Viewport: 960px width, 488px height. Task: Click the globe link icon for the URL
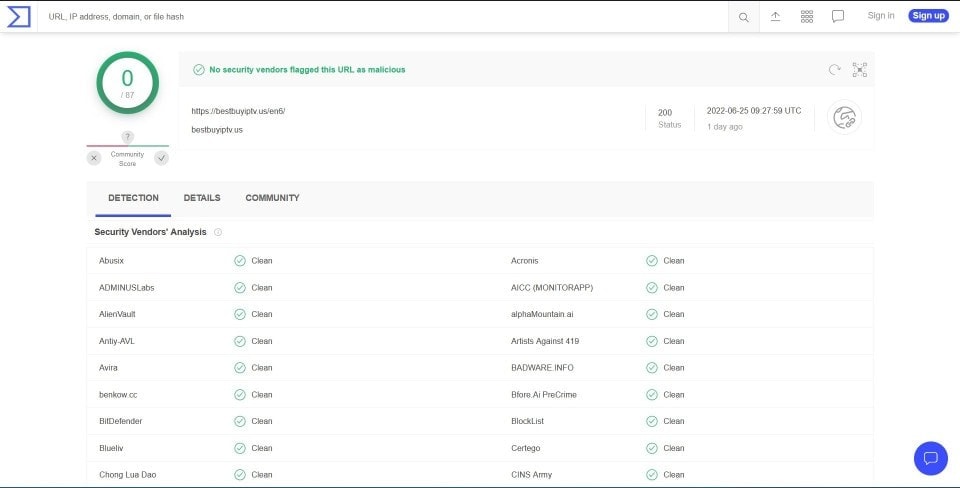[844, 117]
